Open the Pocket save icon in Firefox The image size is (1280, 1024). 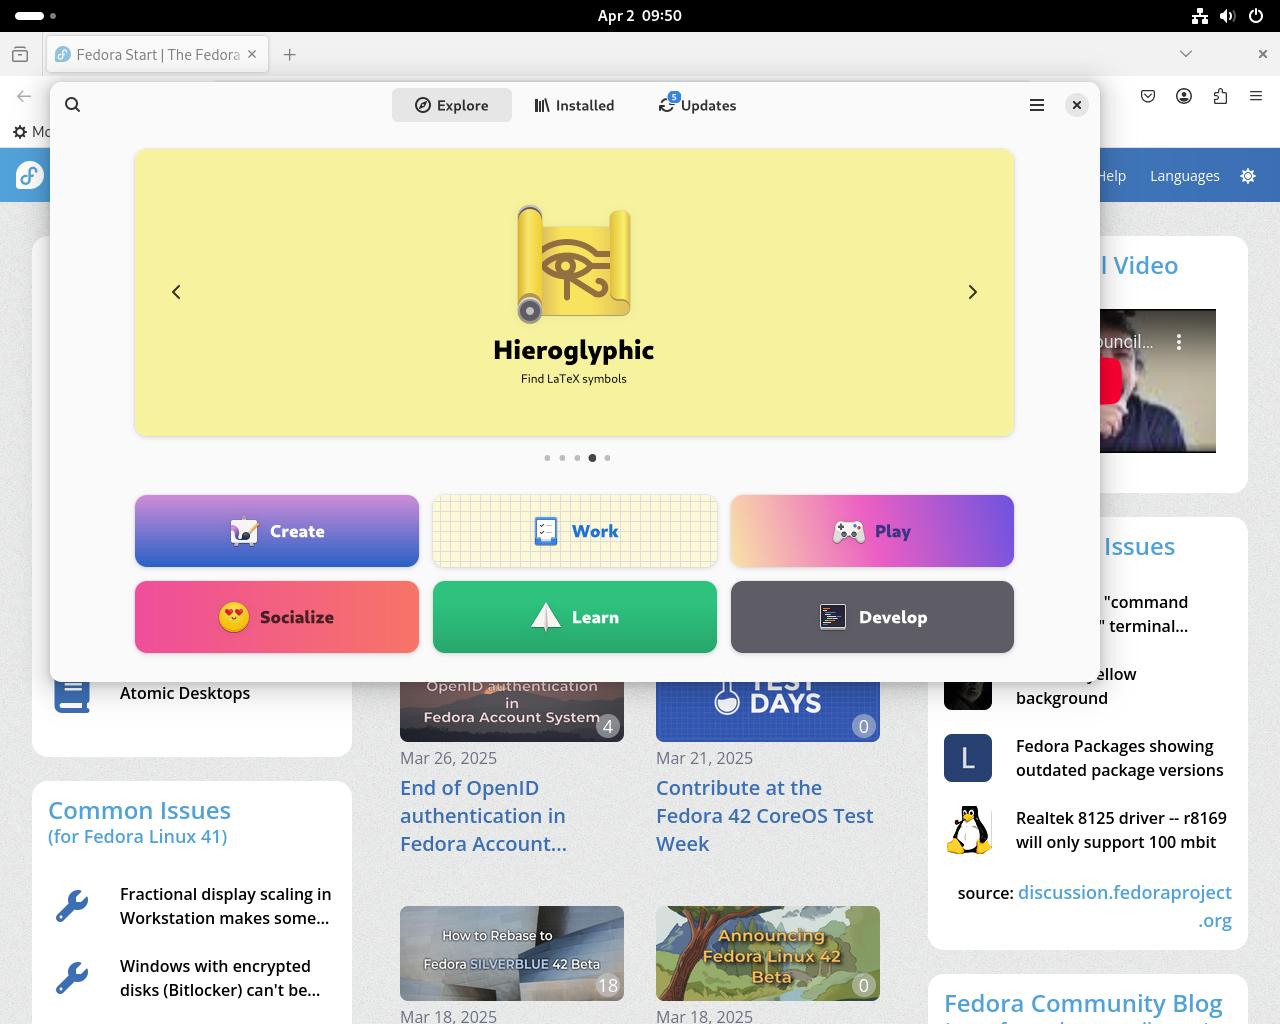[1148, 96]
